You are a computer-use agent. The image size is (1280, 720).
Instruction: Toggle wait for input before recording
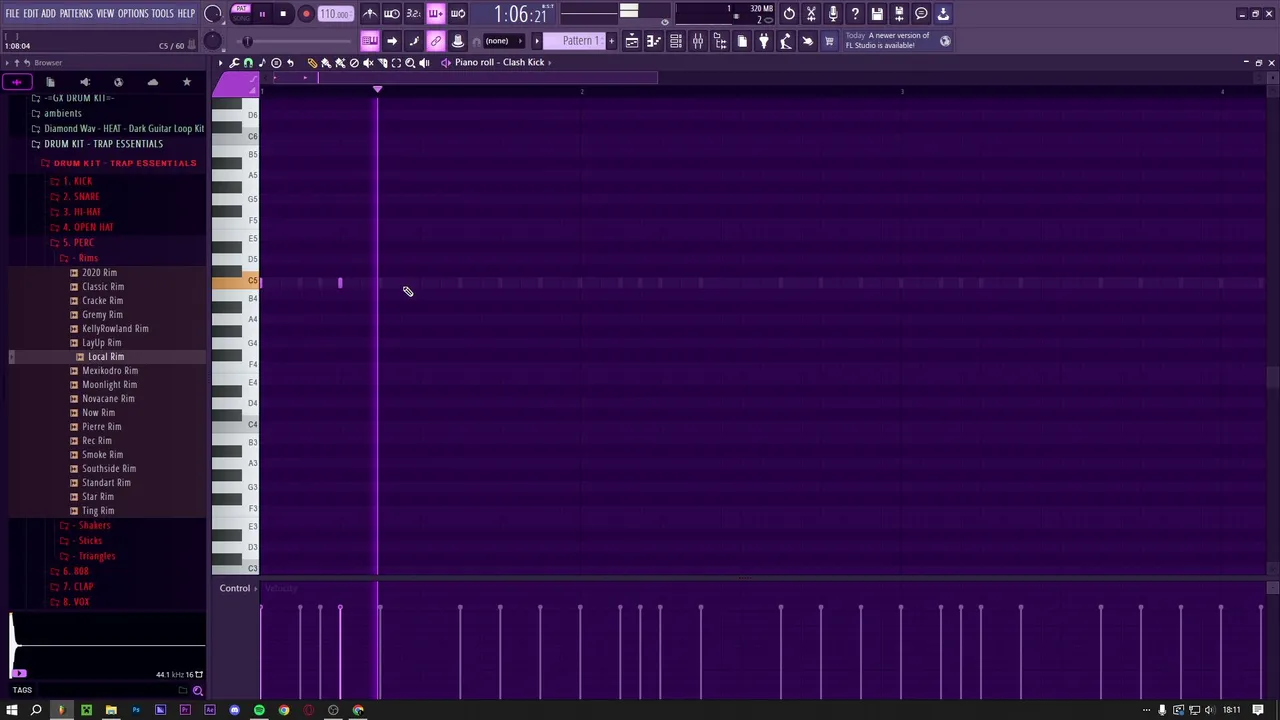click(392, 14)
